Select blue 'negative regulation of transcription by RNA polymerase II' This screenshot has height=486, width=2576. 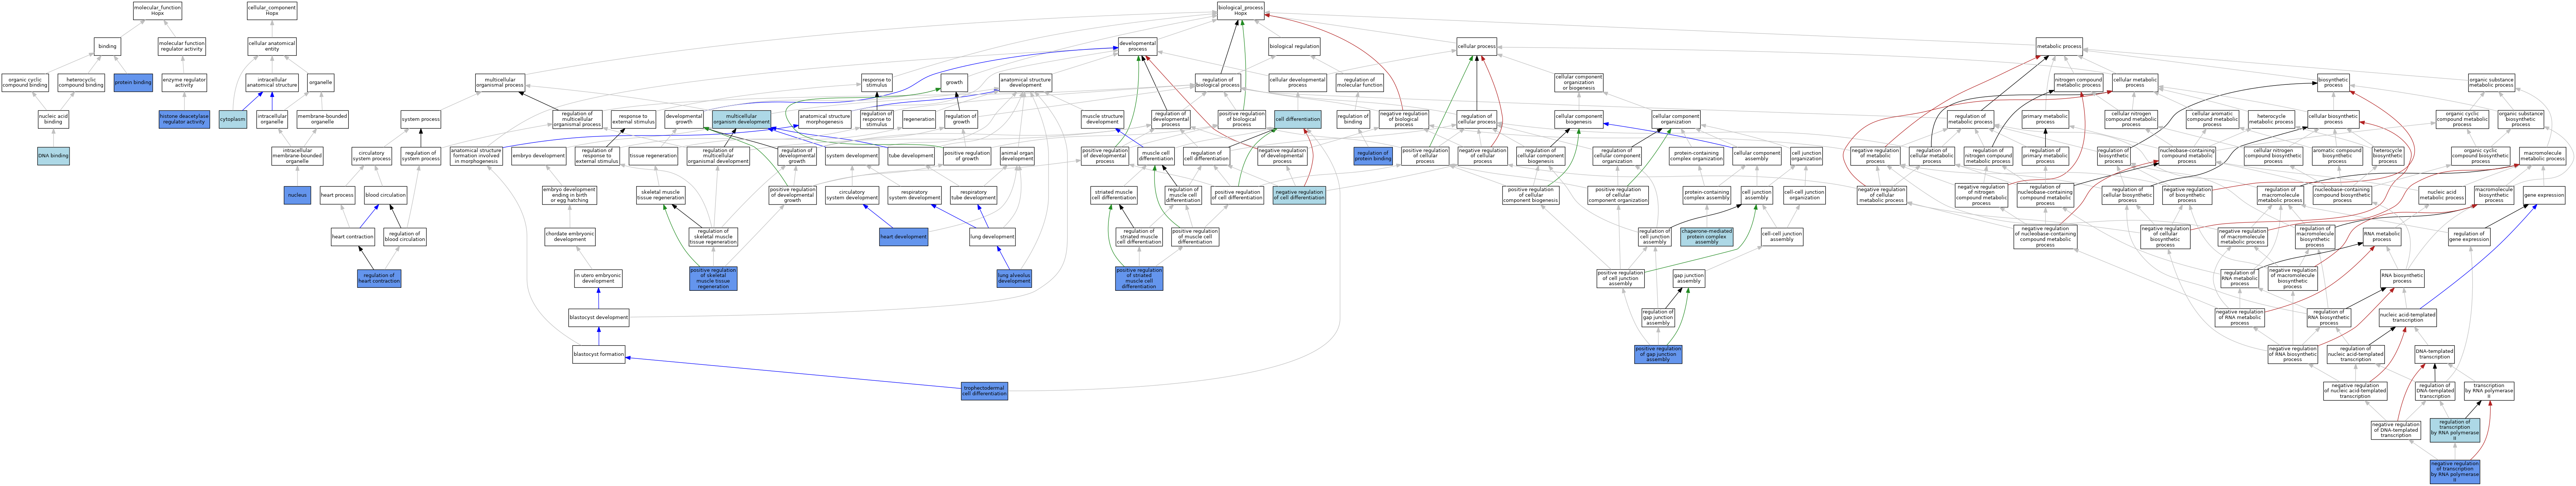coord(2454,471)
